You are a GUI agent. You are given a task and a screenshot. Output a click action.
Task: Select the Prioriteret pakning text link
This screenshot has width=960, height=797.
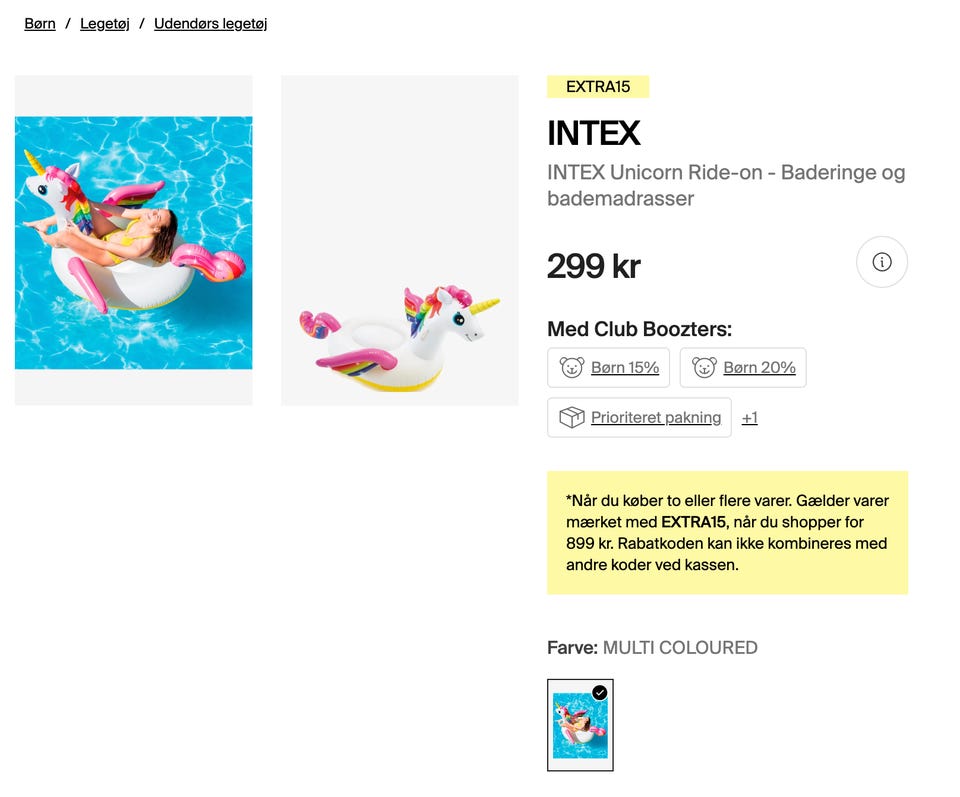[656, 418]
